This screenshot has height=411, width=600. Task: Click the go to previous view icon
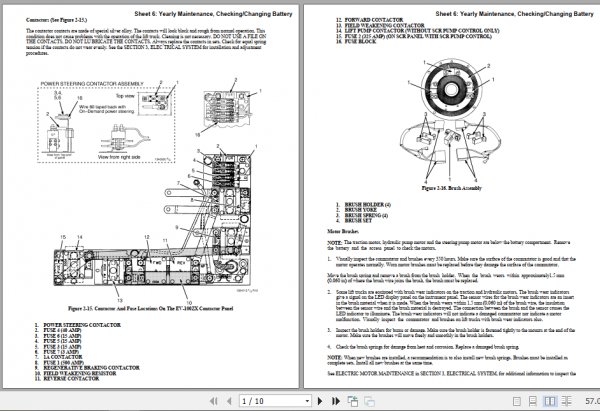click(x=352, y=401)
